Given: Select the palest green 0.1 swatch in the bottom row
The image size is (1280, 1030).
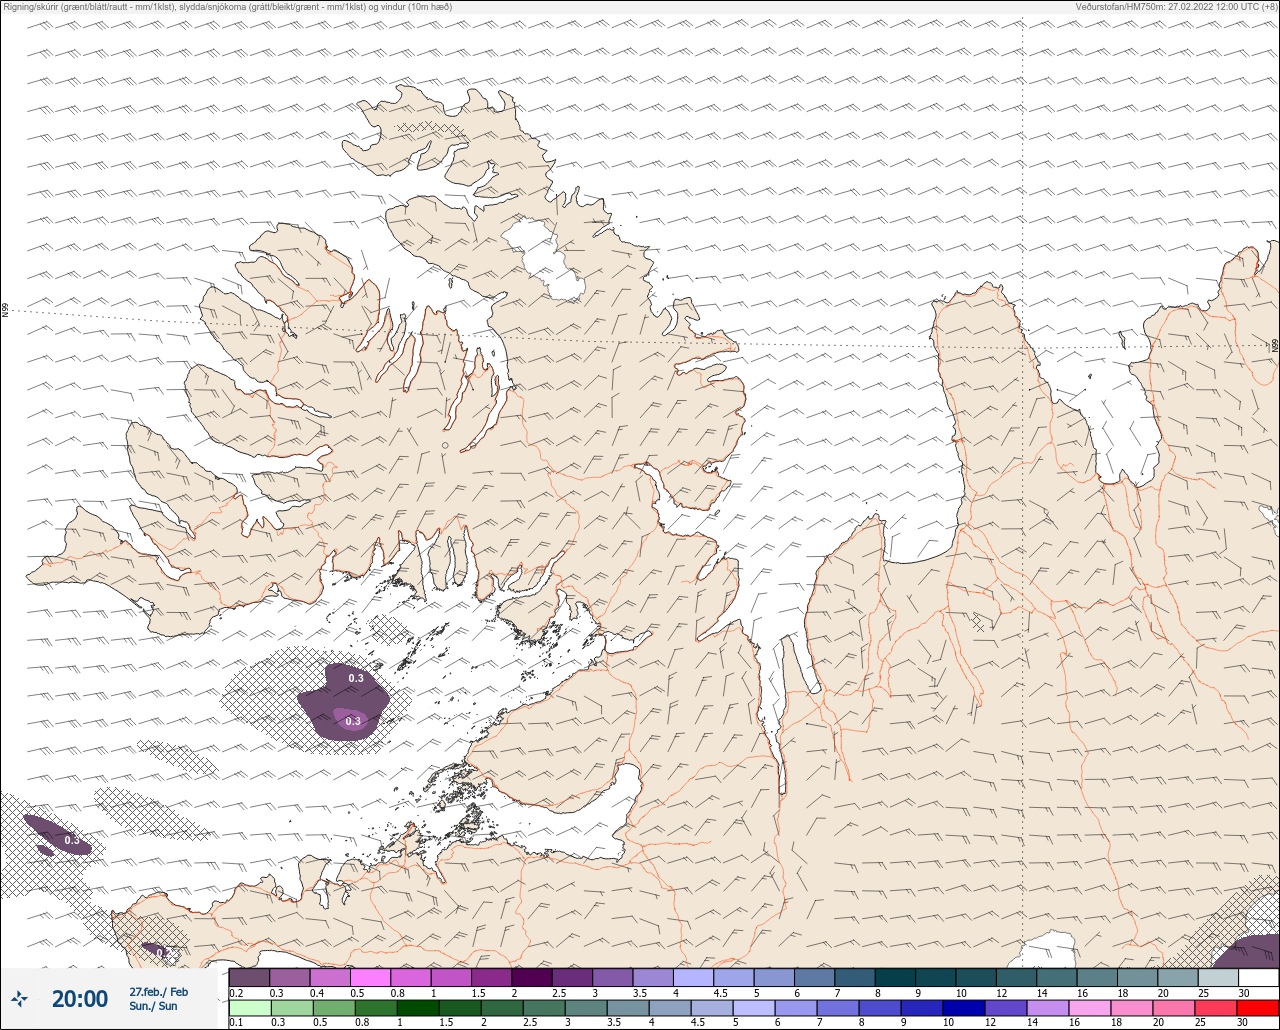Looking at the screenshot, I should tap(249, 1008).
